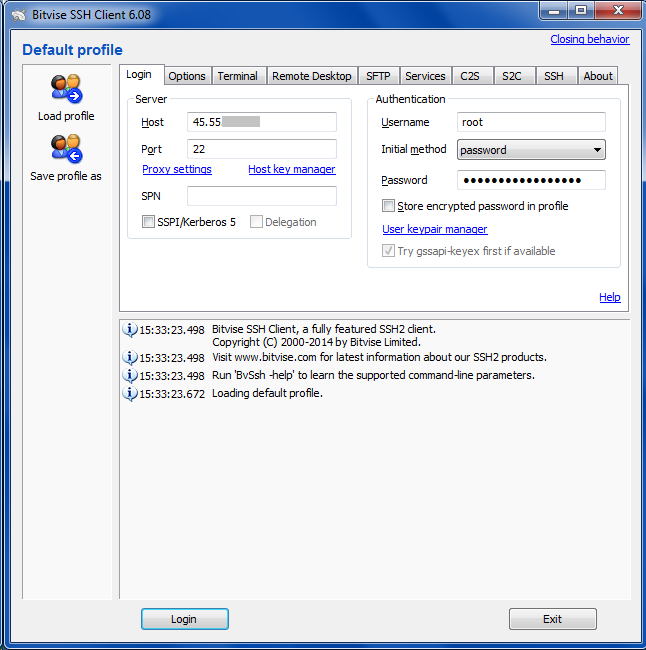Click info icon beside 'Run BvSsh -help' log
The image size is (646, 650).
[x=130, y=376]
